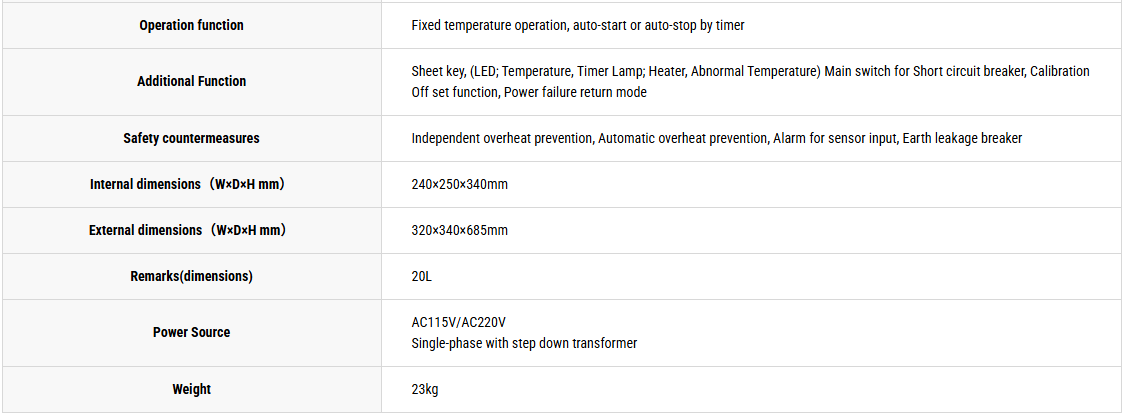The image size is (1124, 415).
Task: Click the 240×250×340mm value
Action: (459, 184)
